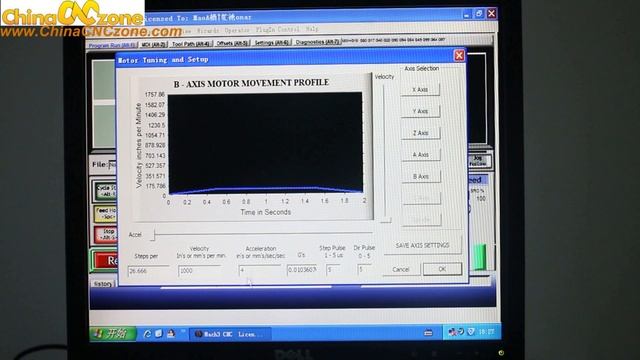
Task: Click SAVE AXIS SETTINGS button
Action: (x=422, y=245)
